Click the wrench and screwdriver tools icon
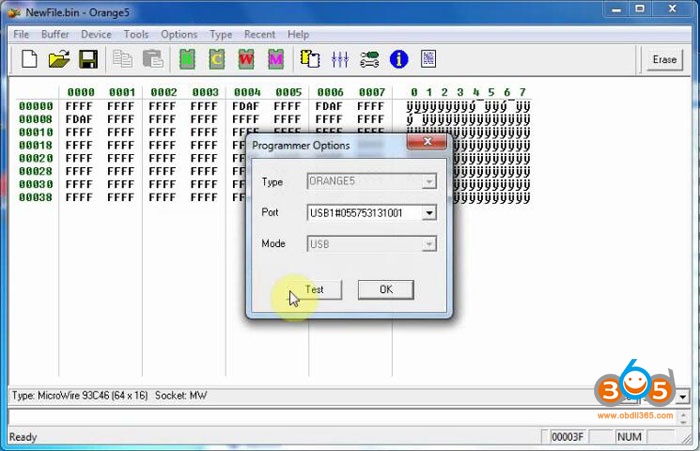 pos(369,59)
